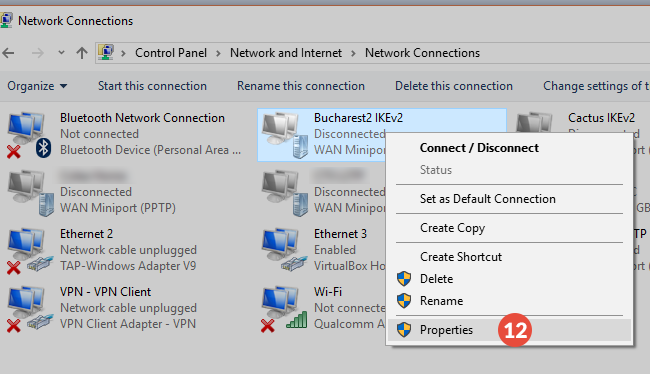This screenshot has height=374, width=650.
Task: Open the Organize dropdown menu
Action: (37, 86)
